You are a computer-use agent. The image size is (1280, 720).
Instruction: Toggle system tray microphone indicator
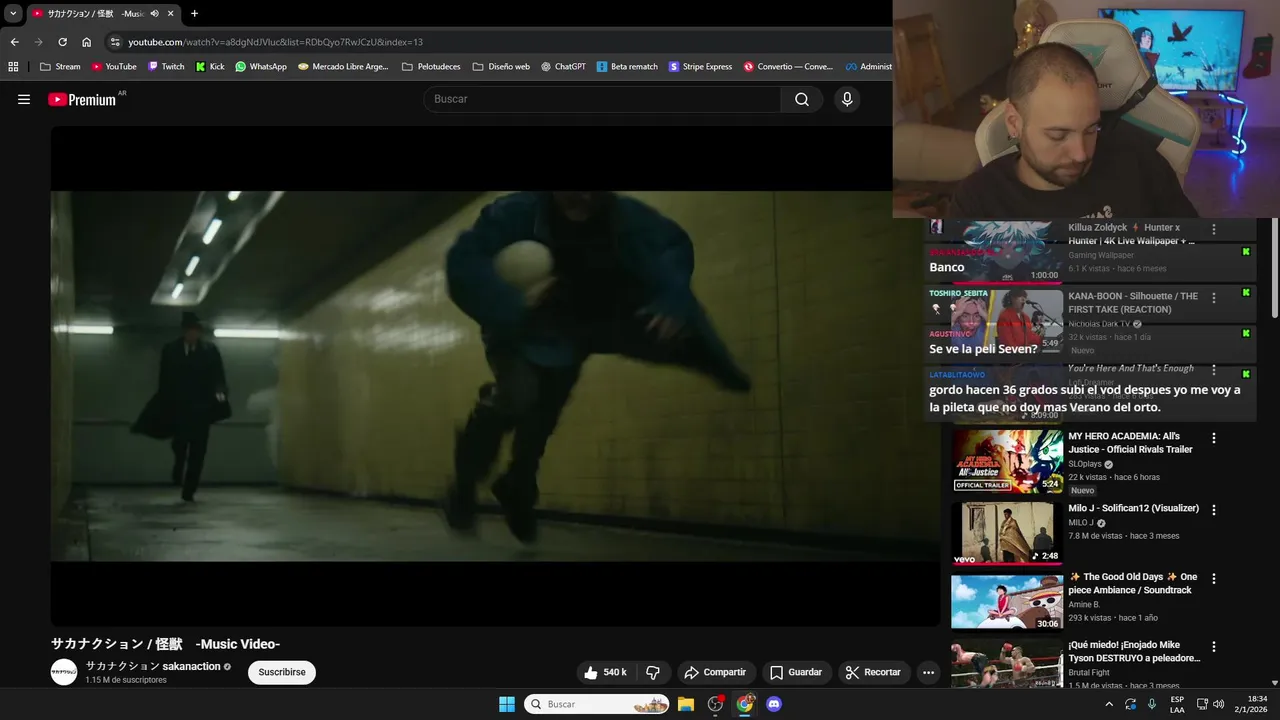pos(1152,704)
